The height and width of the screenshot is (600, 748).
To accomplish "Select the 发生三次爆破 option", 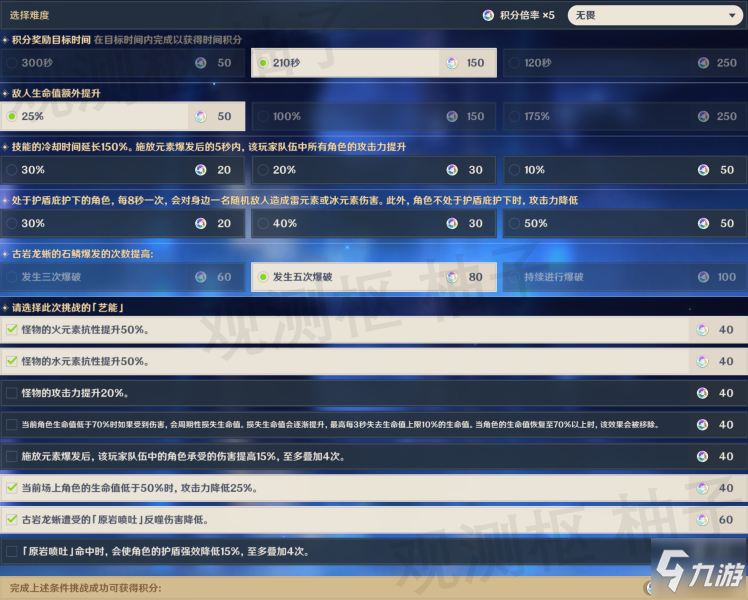I will [x=123, y=277].
